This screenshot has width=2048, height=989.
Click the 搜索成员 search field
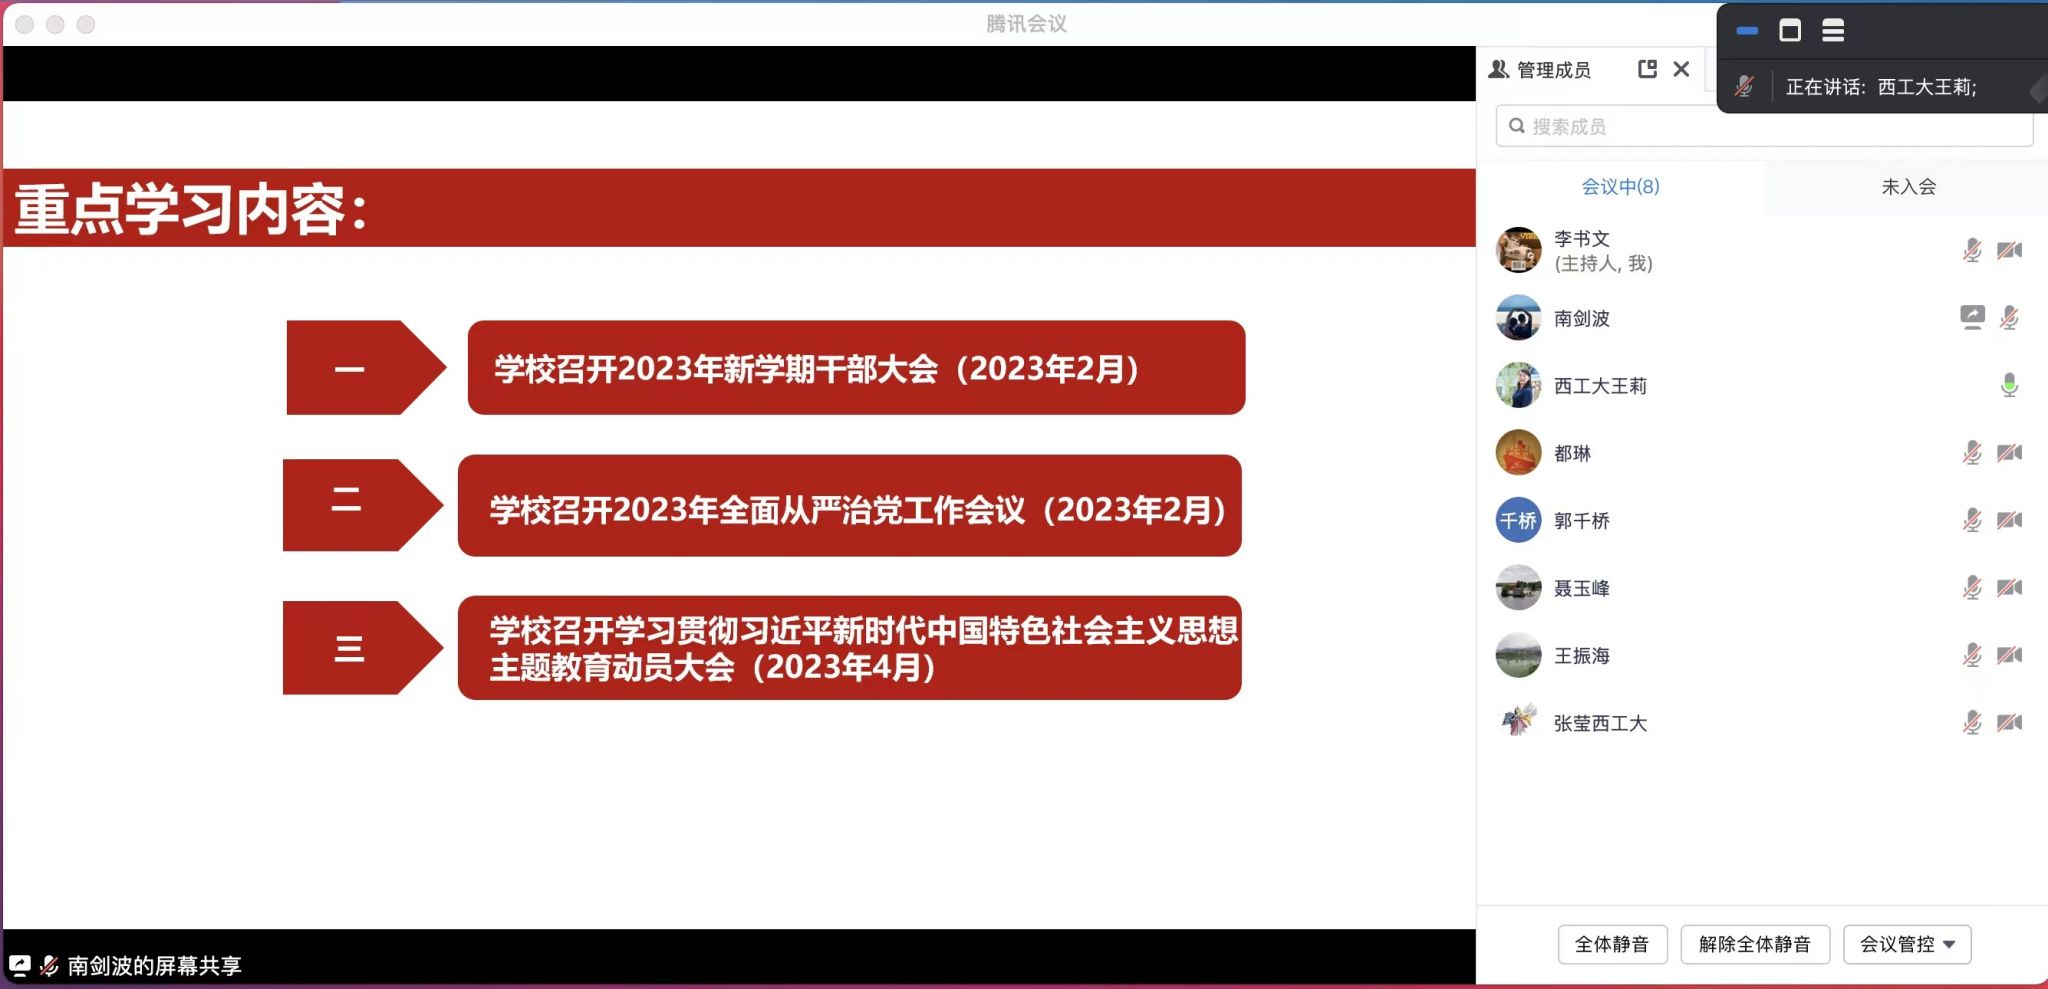point(1764,127)
